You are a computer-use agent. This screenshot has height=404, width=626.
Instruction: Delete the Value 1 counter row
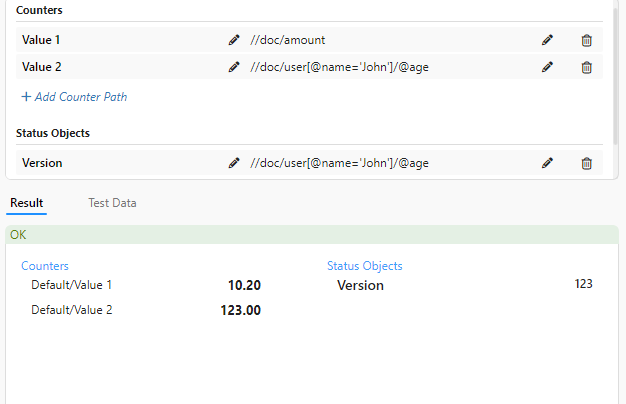point(586,40)
